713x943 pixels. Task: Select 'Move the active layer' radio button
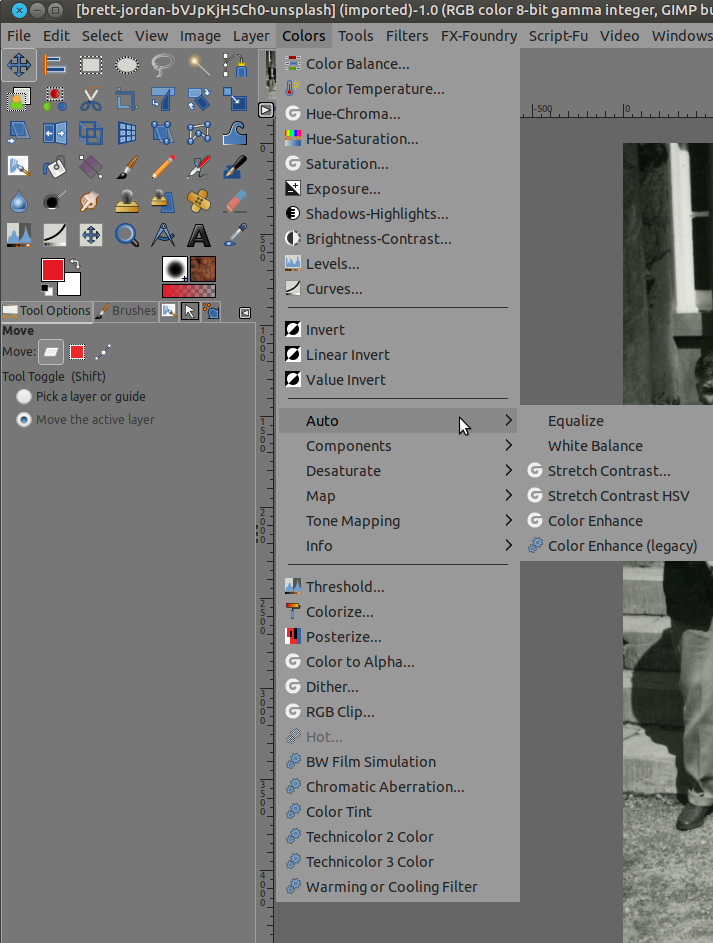click(x=23, y=420)
